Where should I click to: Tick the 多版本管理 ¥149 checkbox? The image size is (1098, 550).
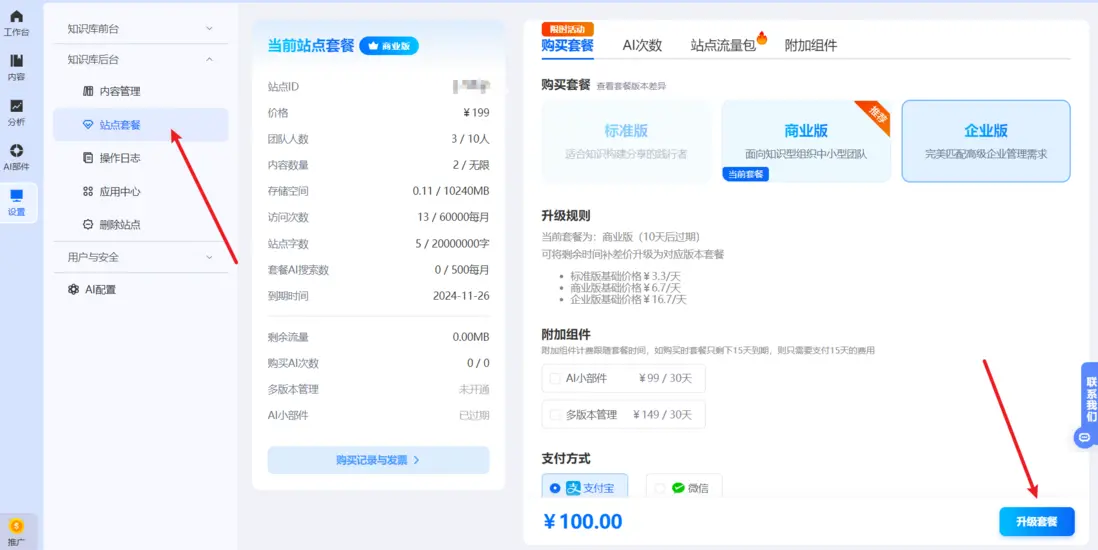555,415
